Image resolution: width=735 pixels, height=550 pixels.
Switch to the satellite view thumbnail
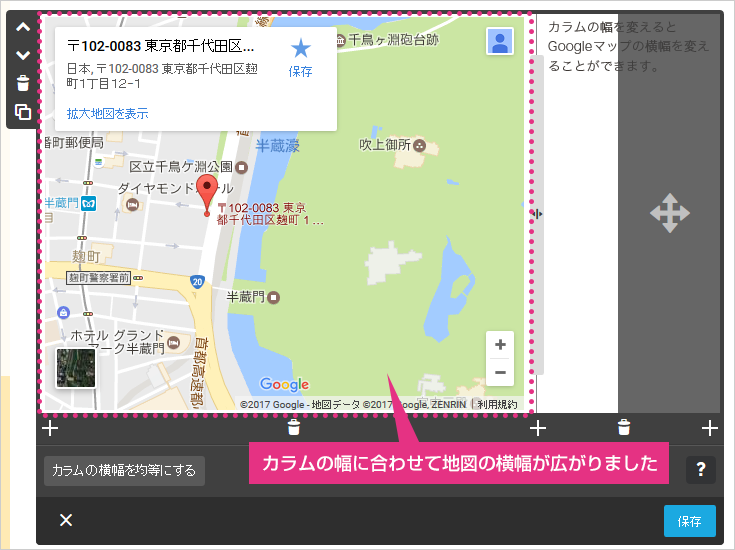point(75,368)
